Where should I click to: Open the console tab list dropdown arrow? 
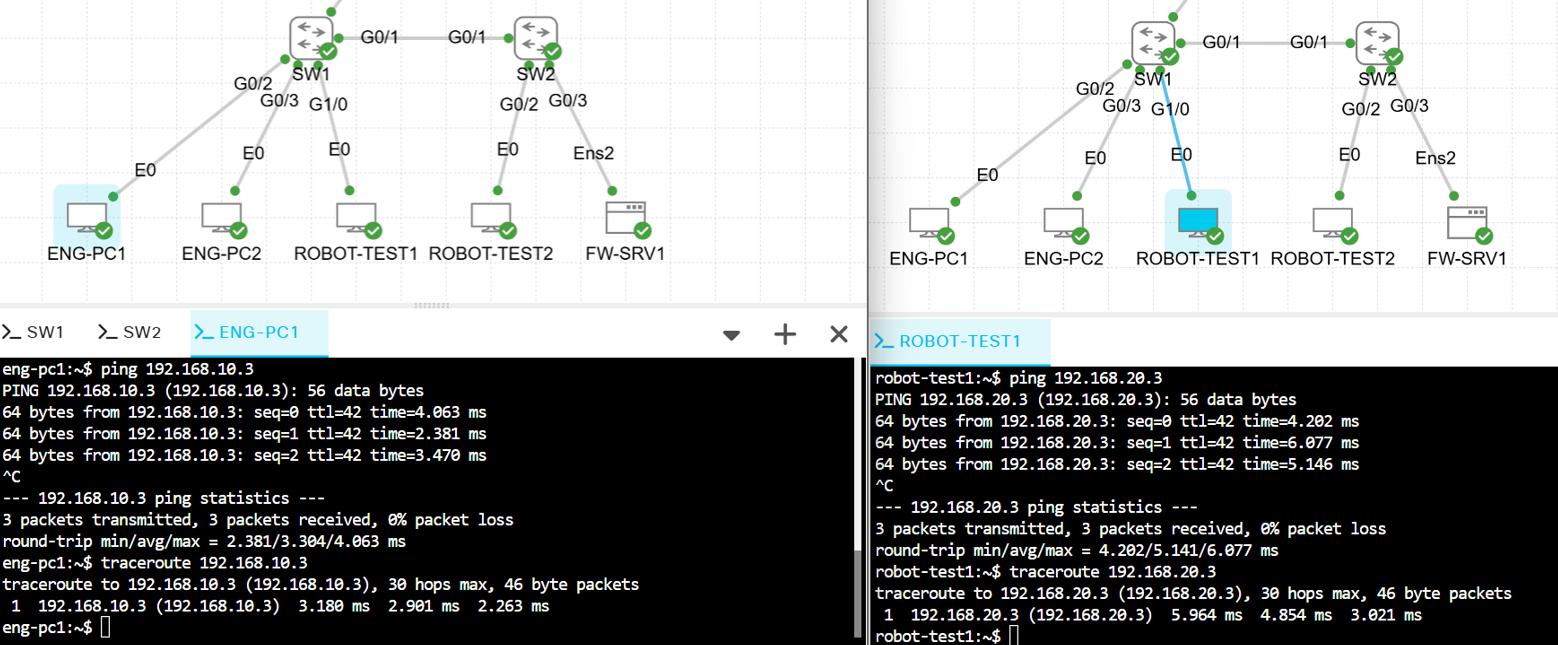(732, 334)
